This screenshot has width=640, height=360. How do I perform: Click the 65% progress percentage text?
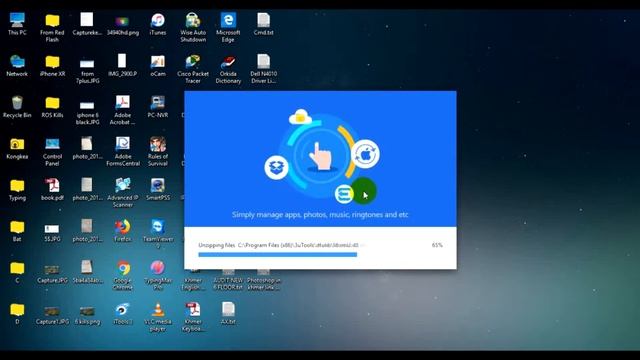pyautogui.click(x=437, y=245)
